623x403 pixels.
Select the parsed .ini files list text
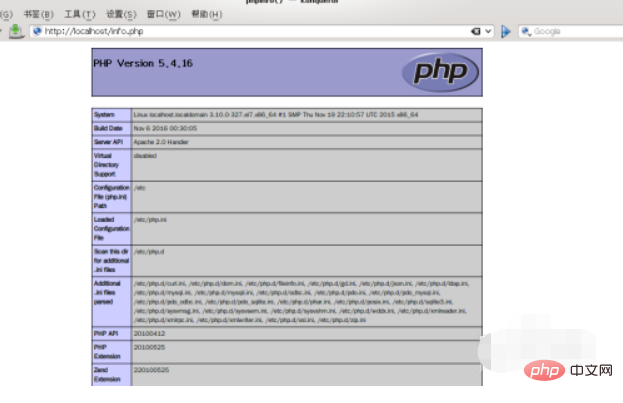[302, 302]
